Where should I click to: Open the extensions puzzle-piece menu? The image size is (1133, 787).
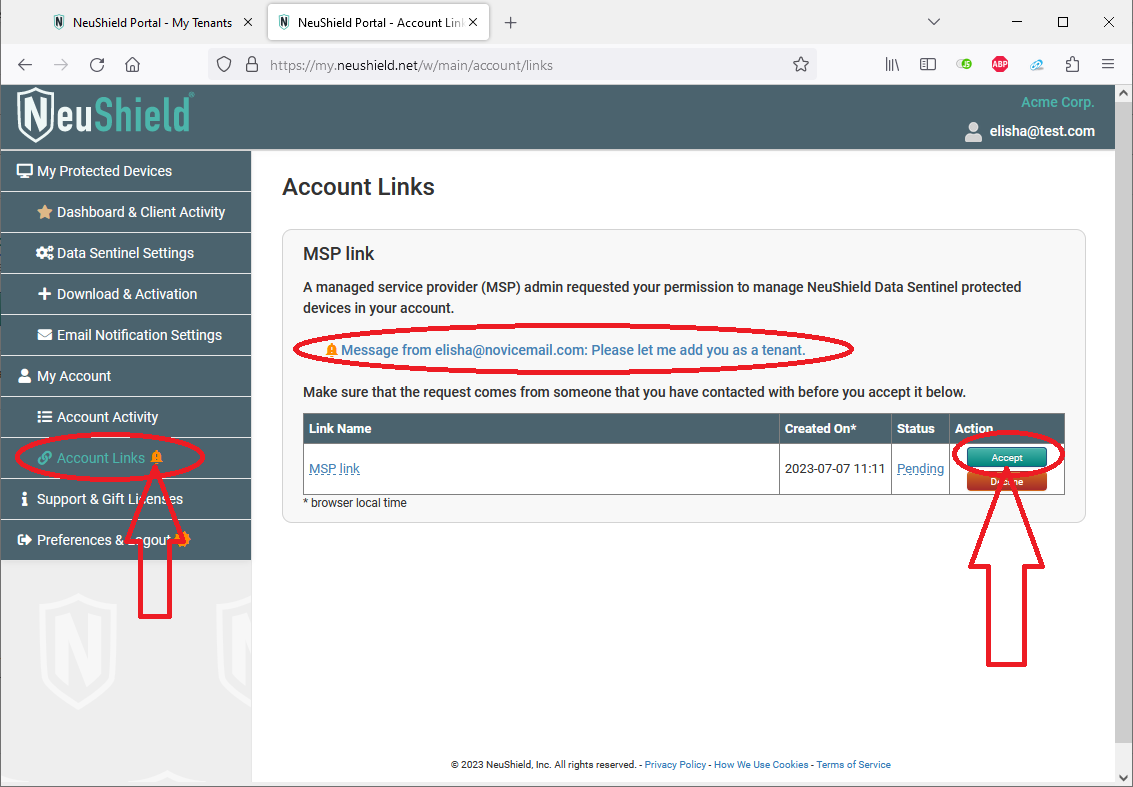(x=1072, y=65)
